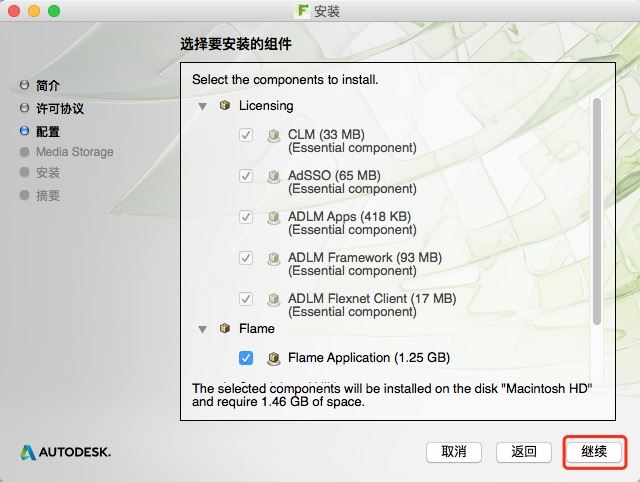This screenshot has width=640, height=482.
Task: Select Flame Application (1.25 GB) text
Action: [x=369, y=358]
